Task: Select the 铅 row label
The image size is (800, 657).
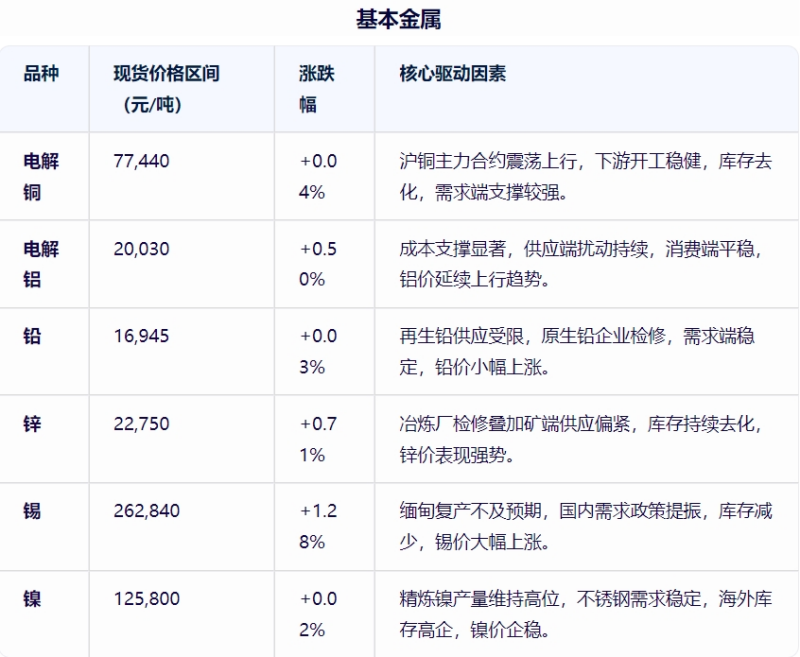Action: pos(32,337)
